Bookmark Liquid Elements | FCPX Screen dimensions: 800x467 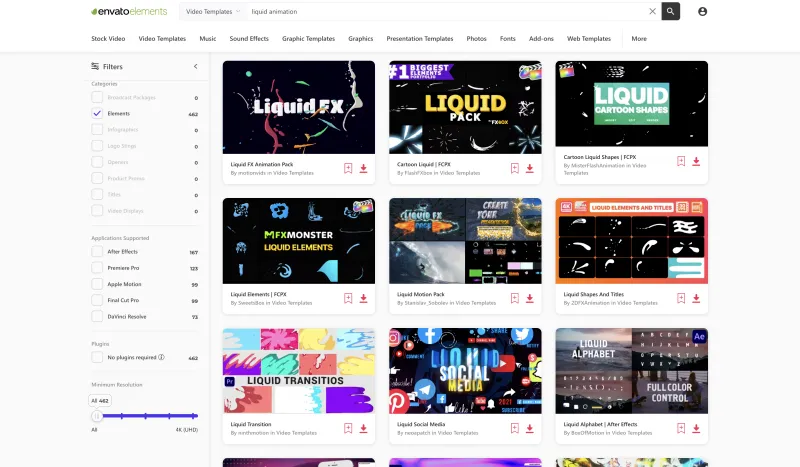click(348, 298)
